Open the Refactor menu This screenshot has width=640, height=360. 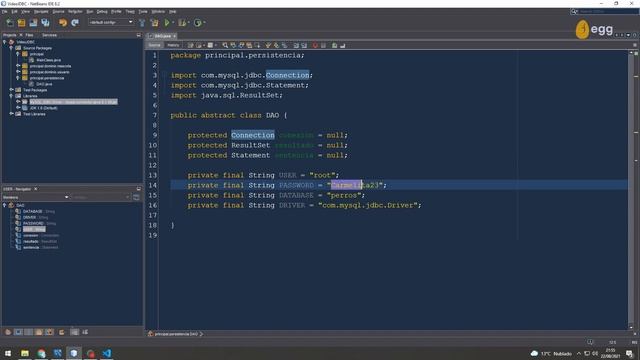tap(75, 11)
